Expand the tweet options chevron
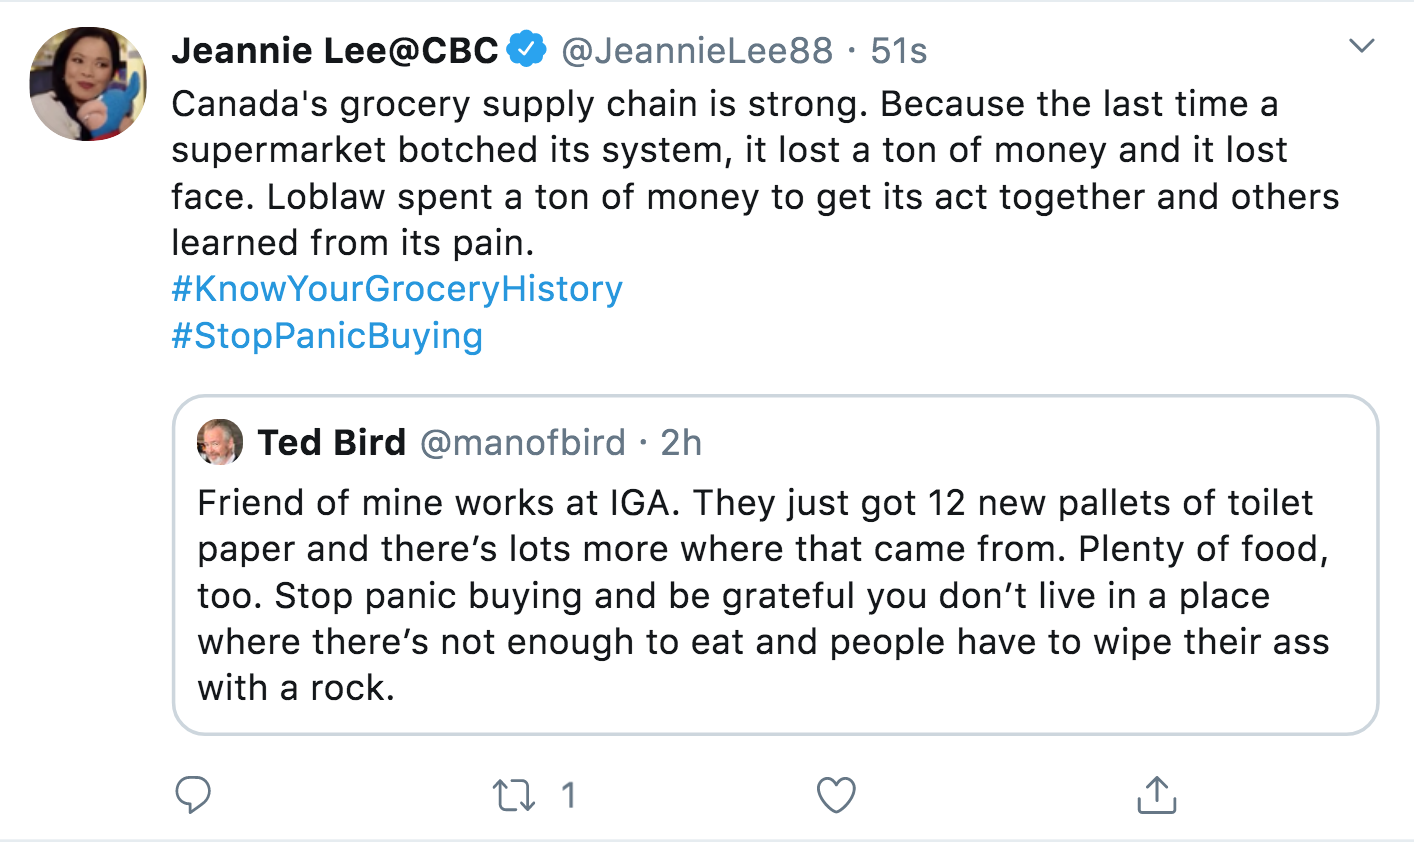Viewport: 1414px width, 842px height. (x=1361, y=46)
